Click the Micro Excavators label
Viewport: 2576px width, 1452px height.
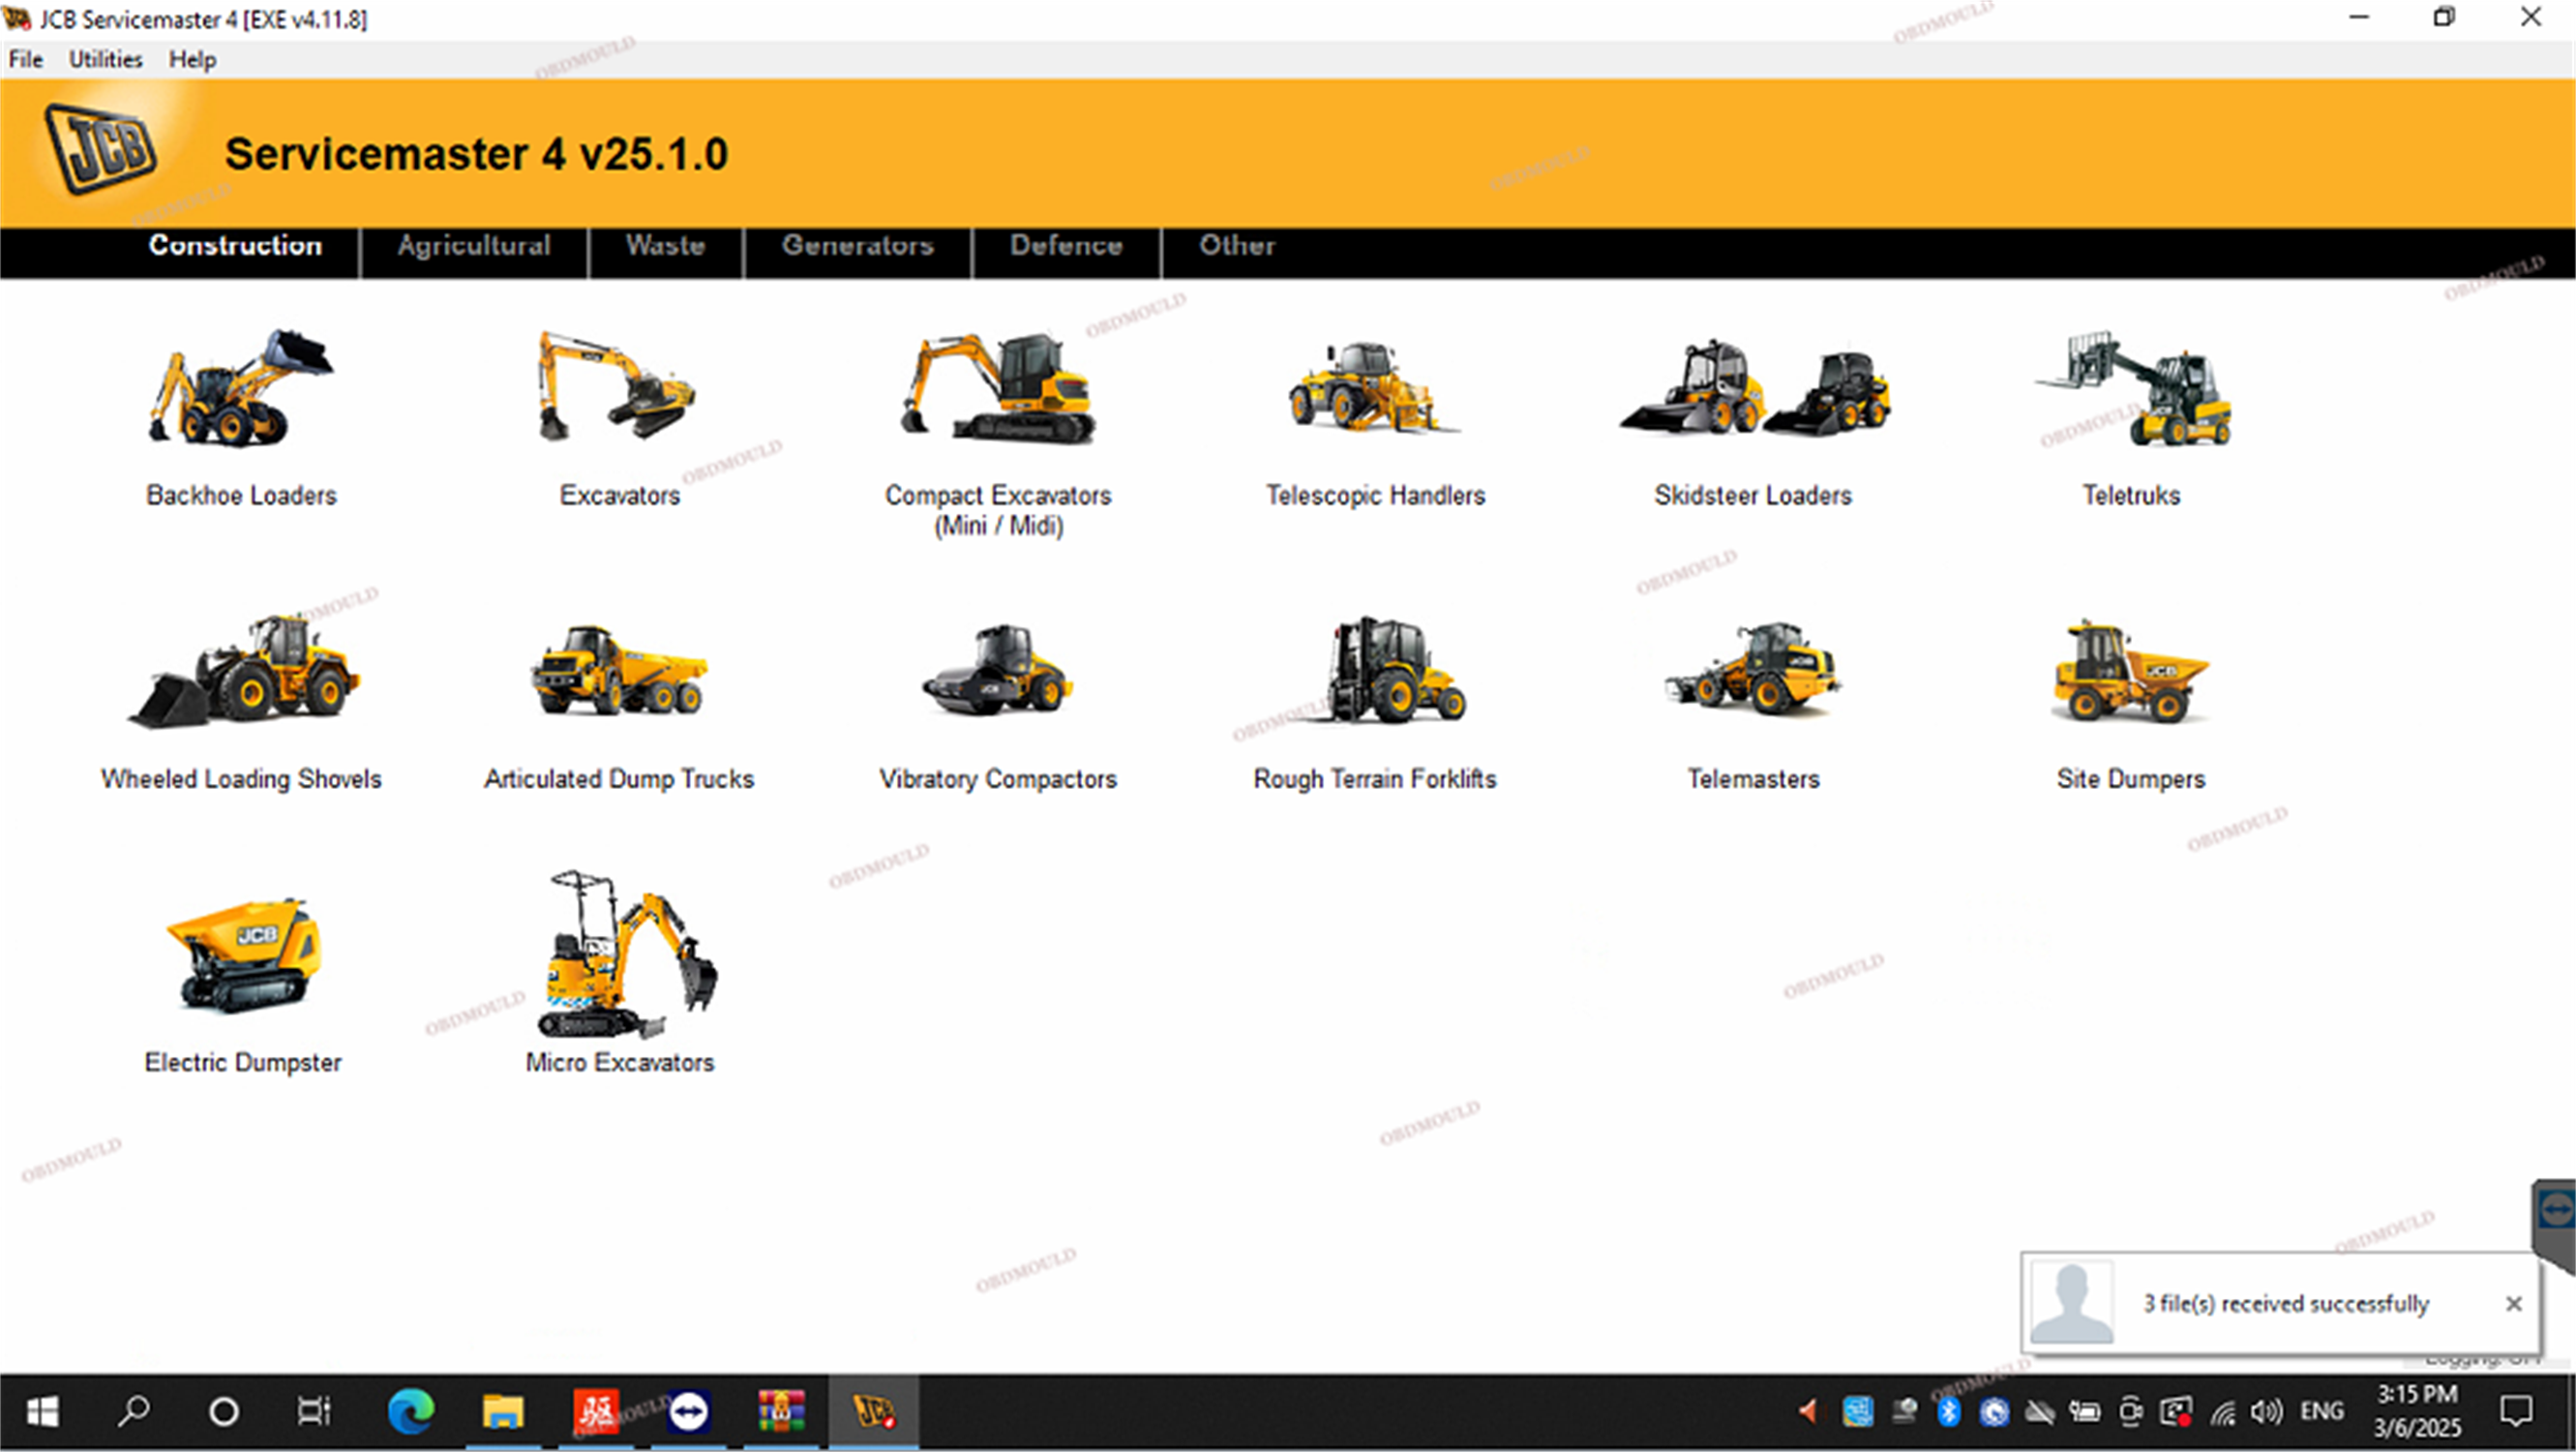(x=620, y=1062)
